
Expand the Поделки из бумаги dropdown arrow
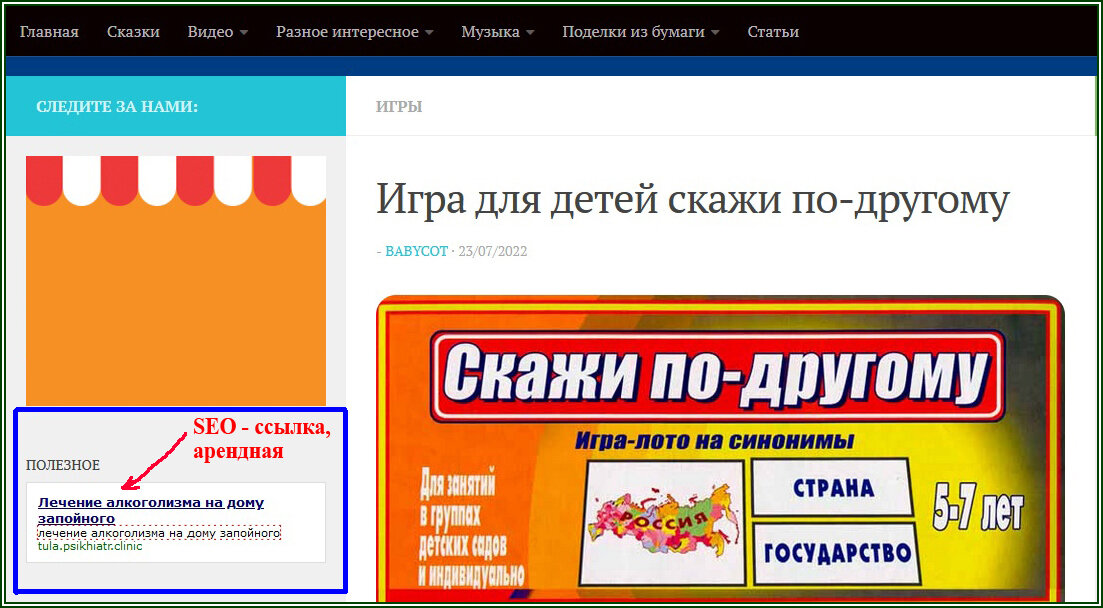(715, 33)
